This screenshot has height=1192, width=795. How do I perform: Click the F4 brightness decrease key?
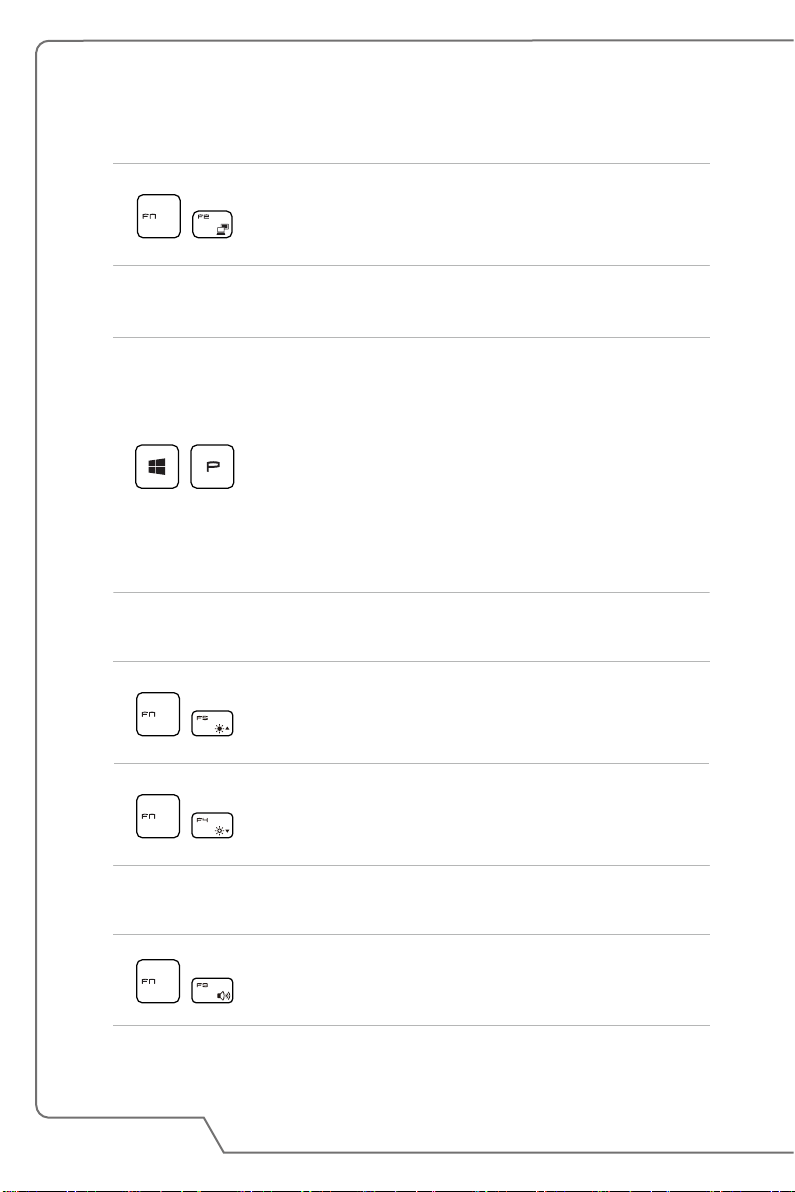212,825
